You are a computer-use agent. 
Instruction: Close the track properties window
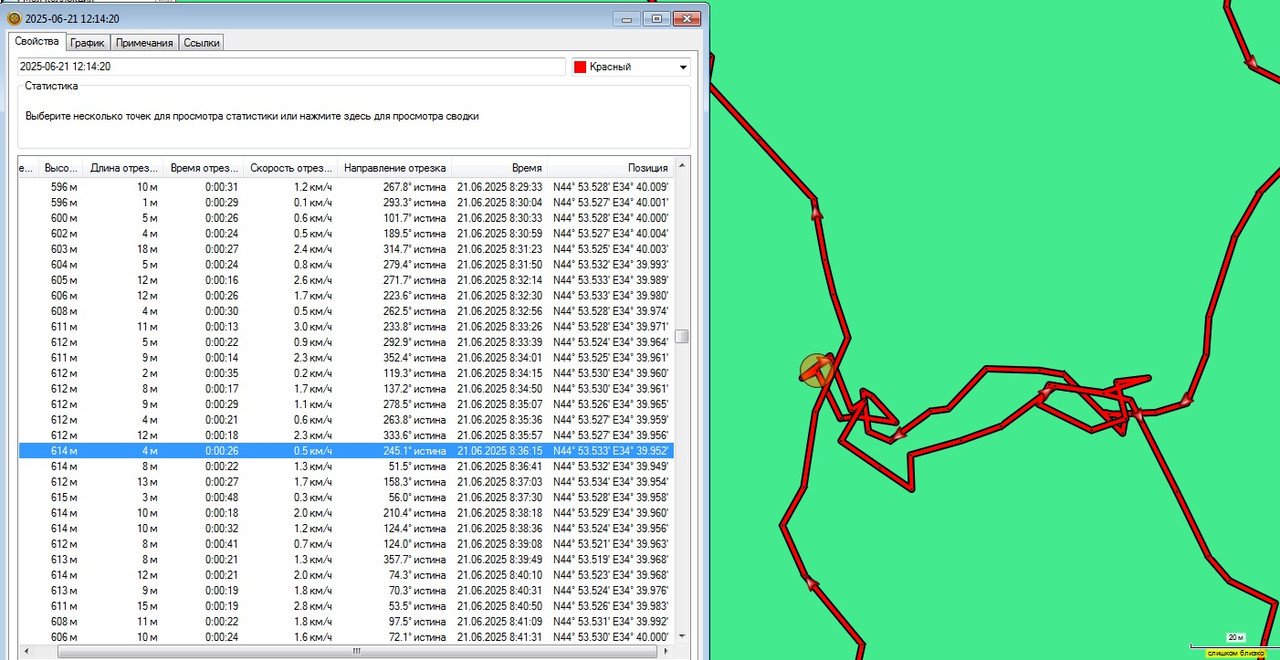point(686,18)
